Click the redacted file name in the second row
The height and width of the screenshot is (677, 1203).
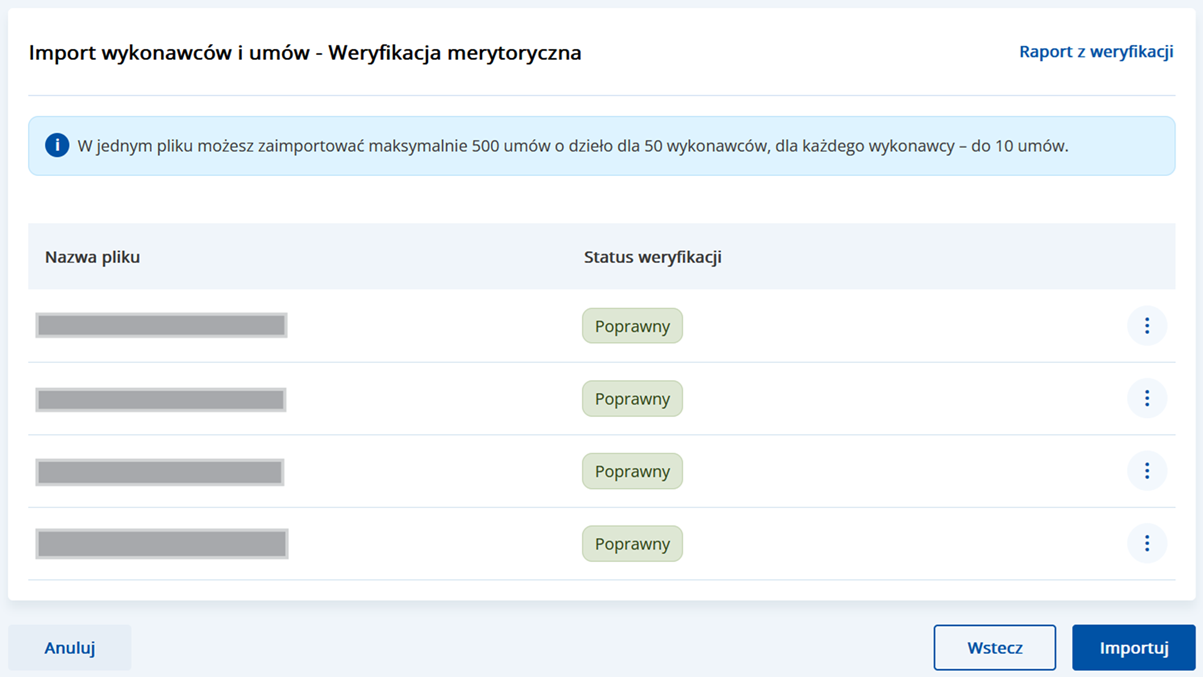pos(161,400)
